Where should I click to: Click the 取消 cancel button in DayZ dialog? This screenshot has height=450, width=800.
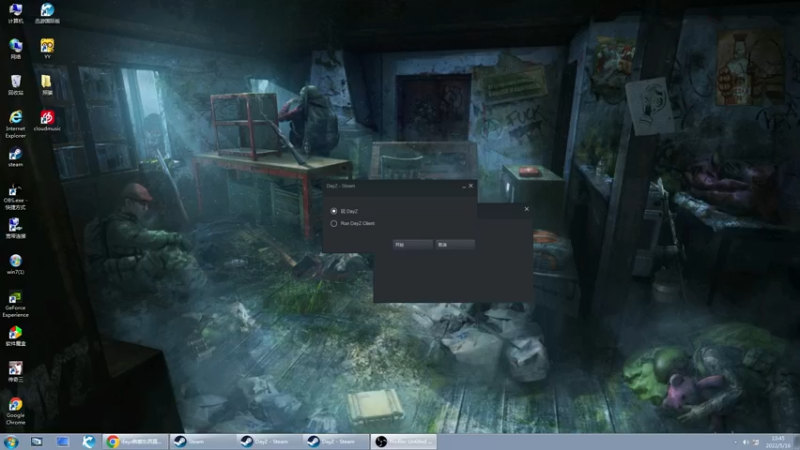(x=455, y=244)
